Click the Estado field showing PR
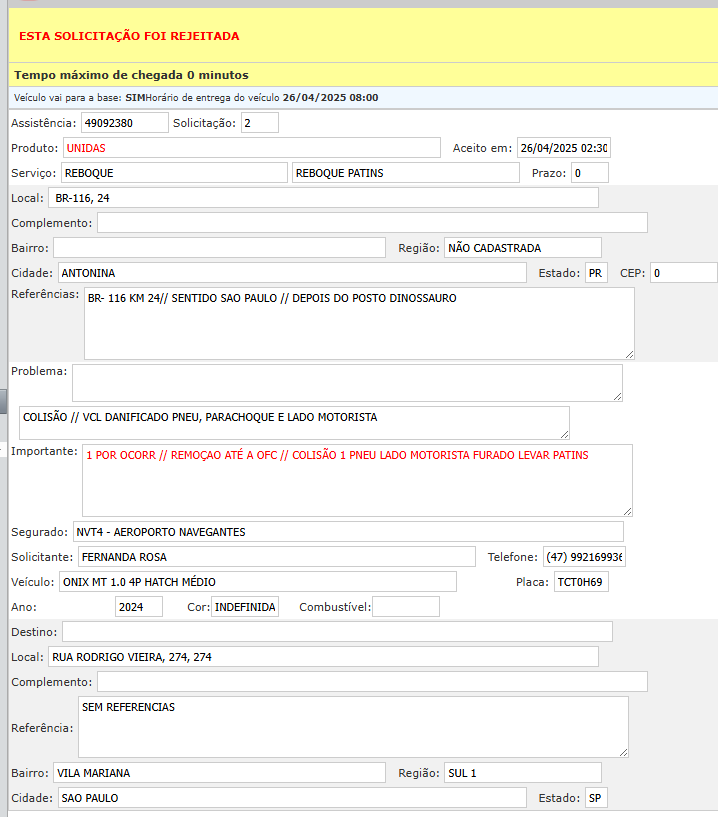 click(x=596, y=273)
